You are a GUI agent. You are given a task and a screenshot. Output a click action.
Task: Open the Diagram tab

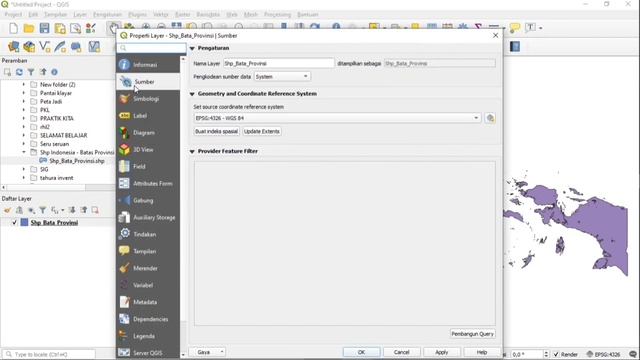(x=148, y=133)
